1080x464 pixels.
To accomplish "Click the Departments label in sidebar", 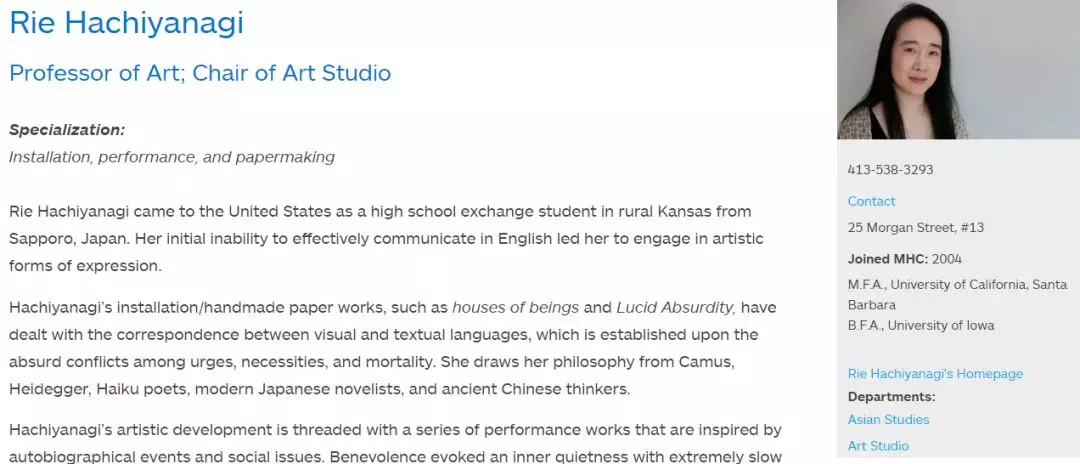I will point(892,396).
